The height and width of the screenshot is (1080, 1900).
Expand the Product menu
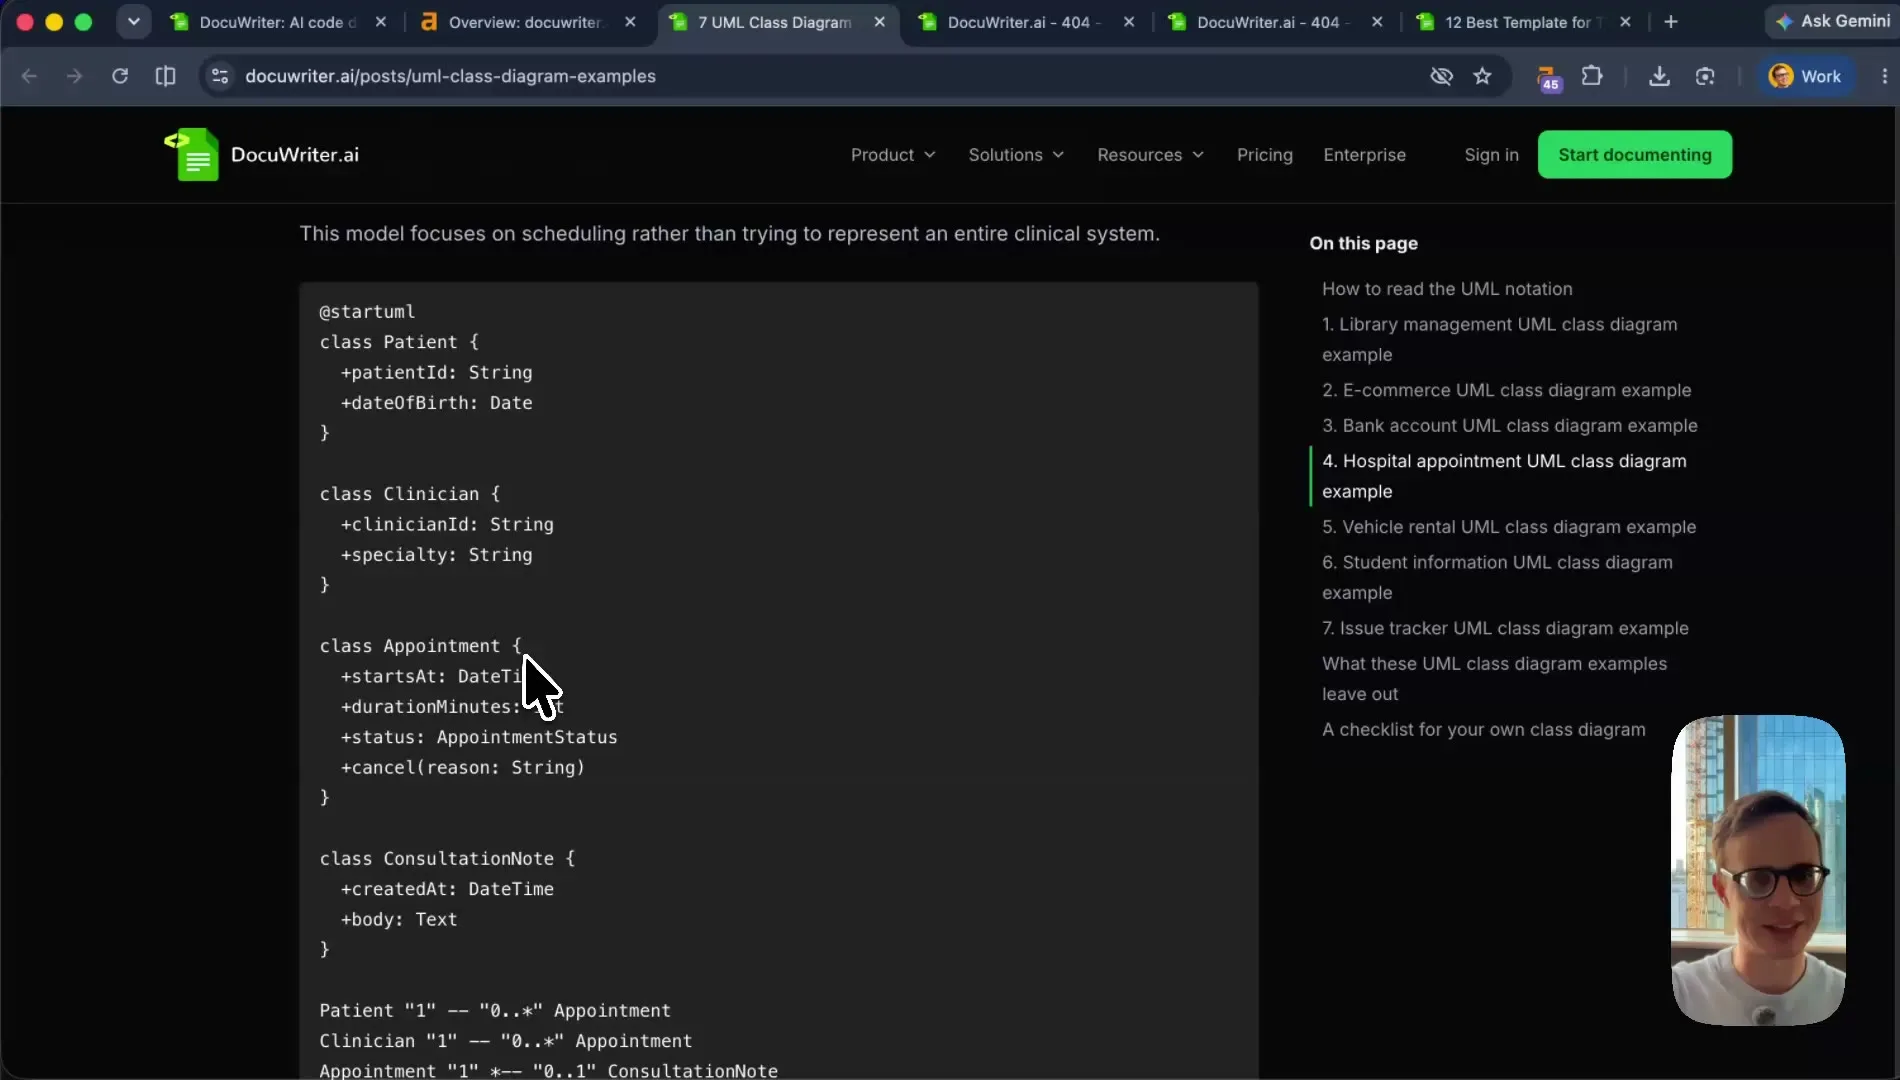click(x=893, y=155)
